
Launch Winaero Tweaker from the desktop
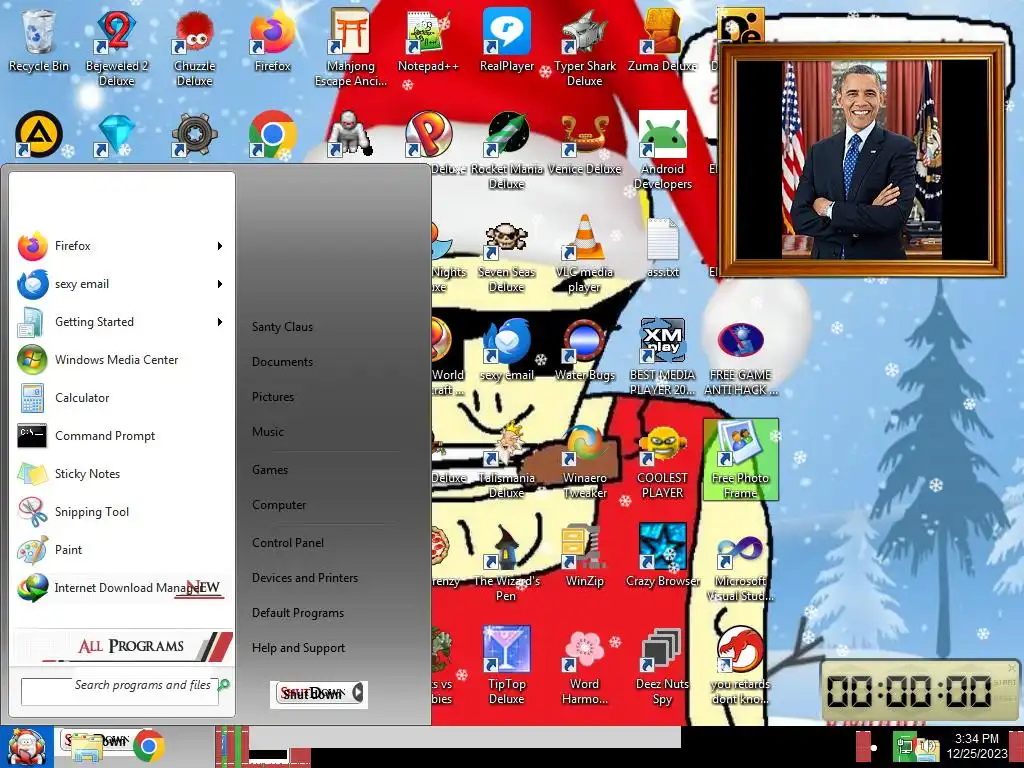(584, 461)
